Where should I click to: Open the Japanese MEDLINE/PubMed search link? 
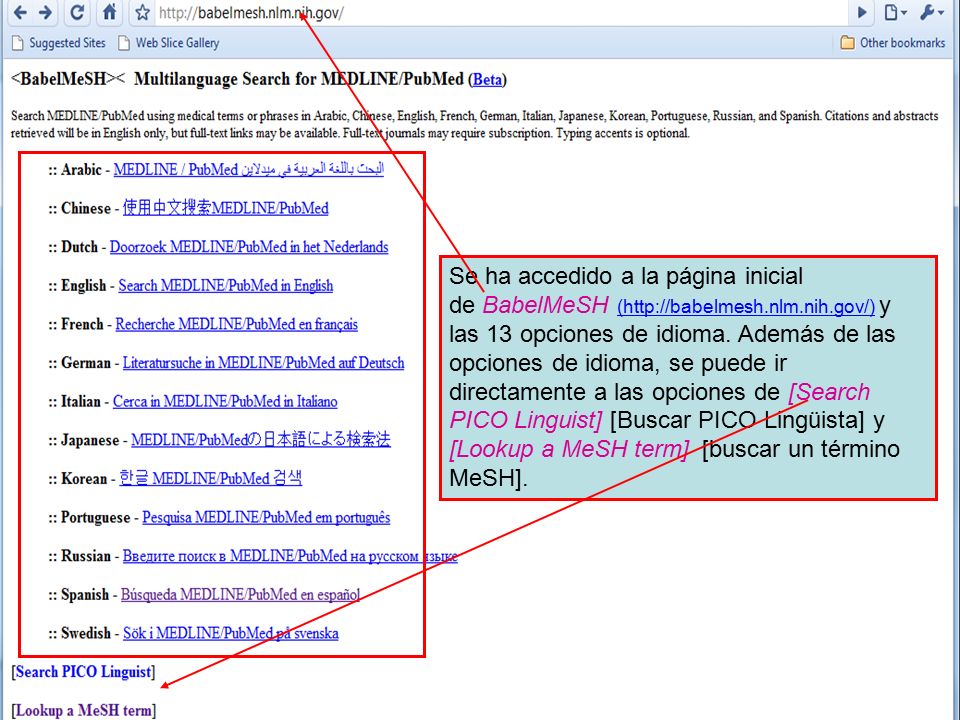261,440
